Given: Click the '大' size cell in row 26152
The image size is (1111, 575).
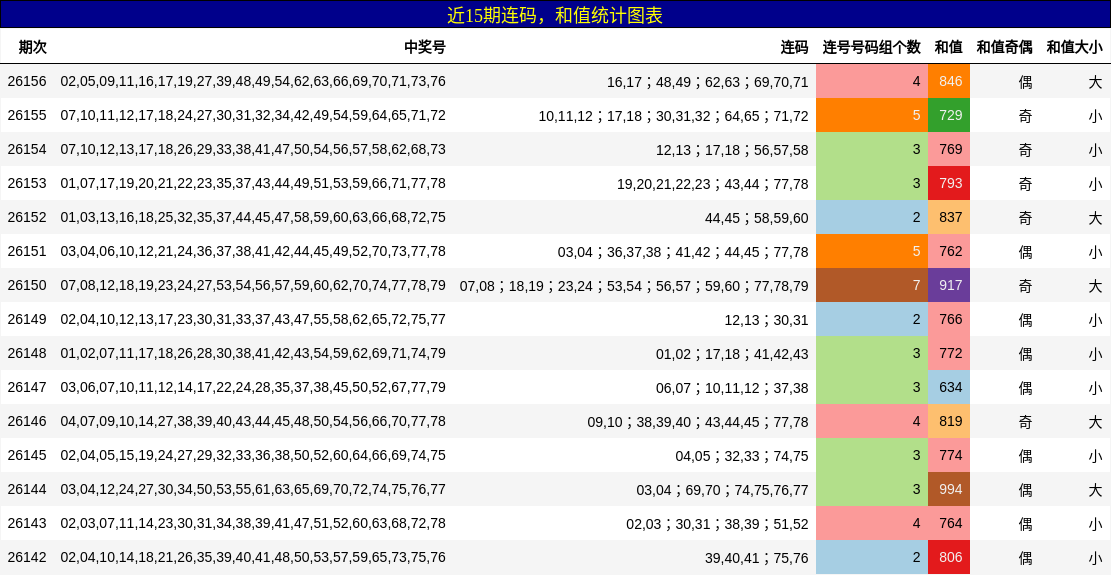Looking at the screenshot, I should coord(1095,218).
